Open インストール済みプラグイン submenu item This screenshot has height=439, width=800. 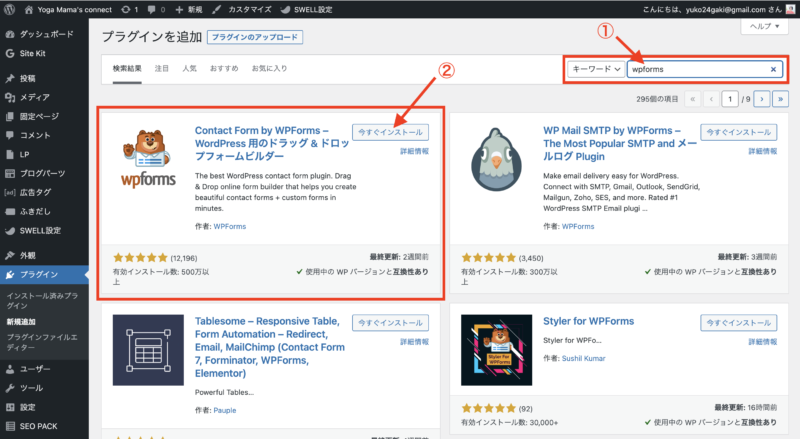click(42, 301)
